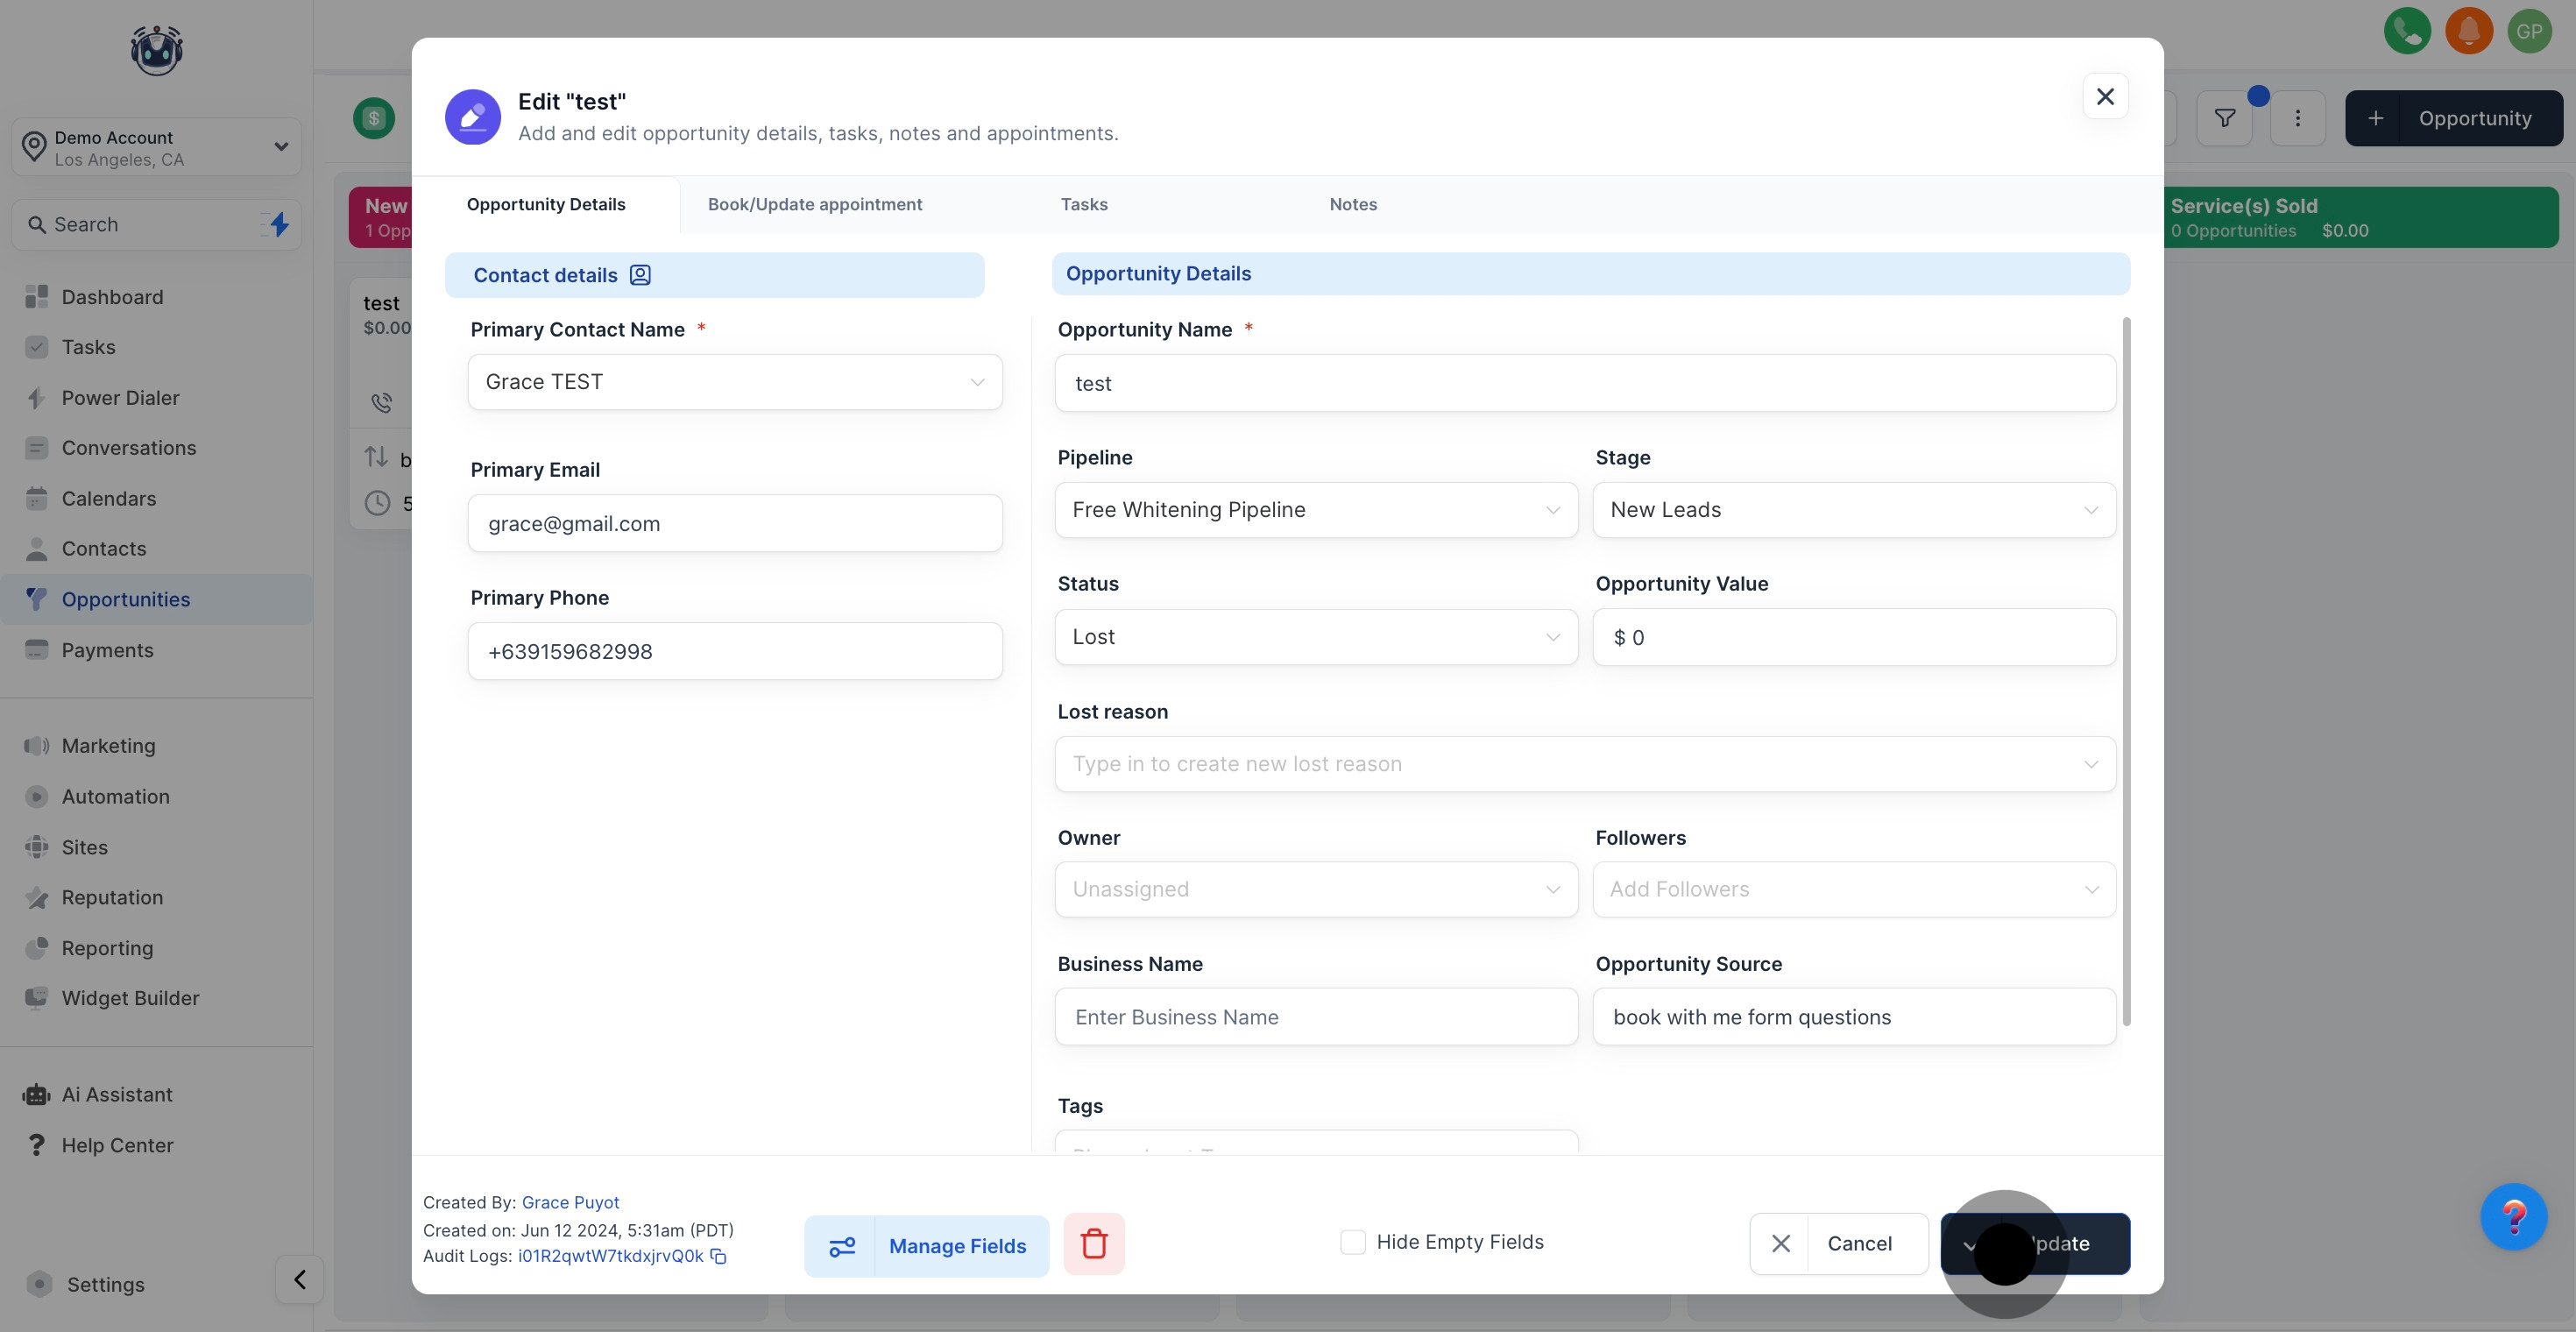The image size is (2576, 1332).
Task: Expand the Free Whitening Pipeline dropdown
Action: [1315, 510]
